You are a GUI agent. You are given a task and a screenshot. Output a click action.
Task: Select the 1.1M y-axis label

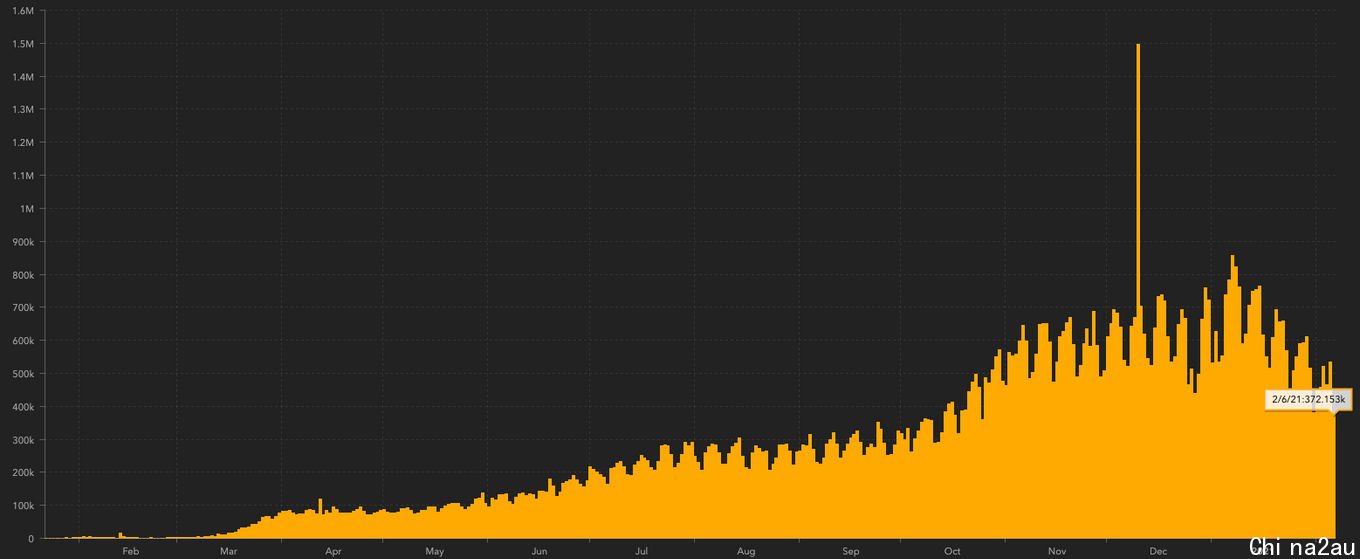23,176
